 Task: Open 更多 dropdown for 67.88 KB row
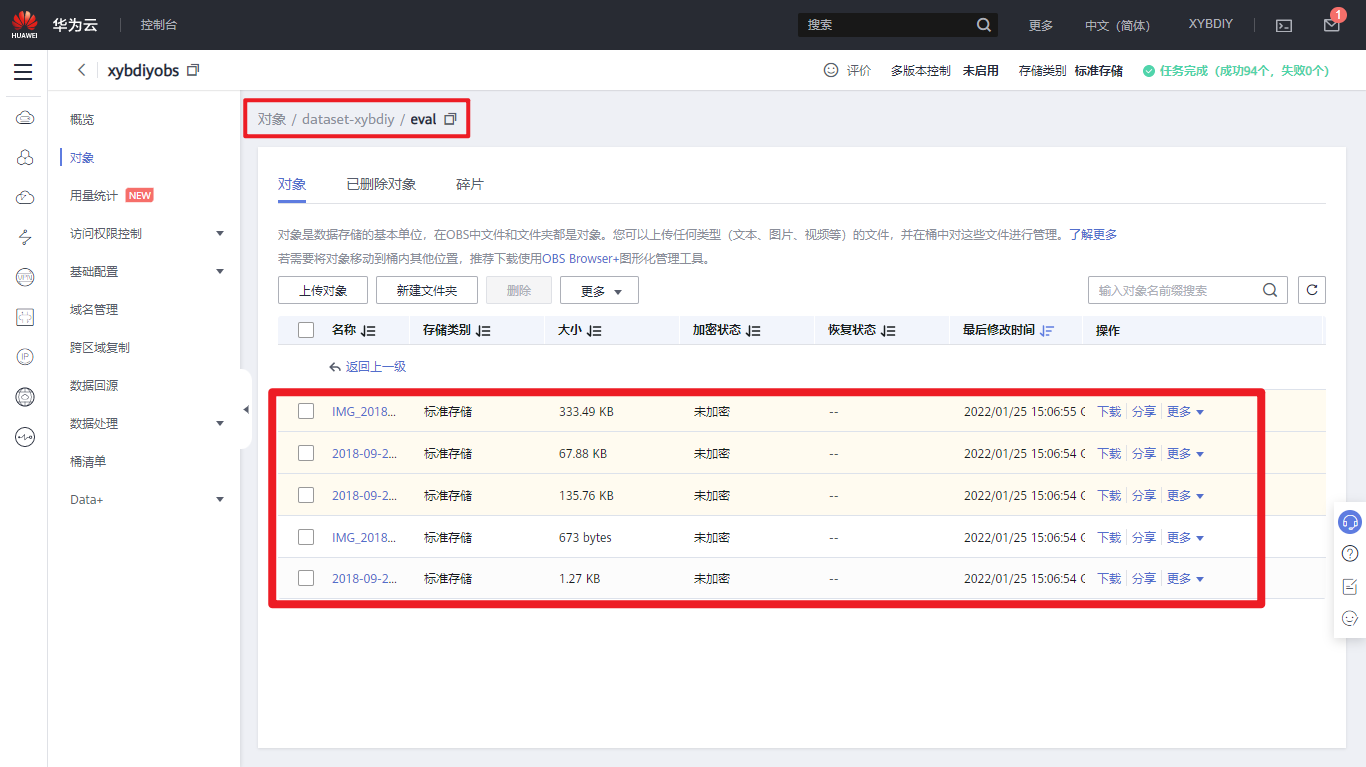coord(1185,453)
